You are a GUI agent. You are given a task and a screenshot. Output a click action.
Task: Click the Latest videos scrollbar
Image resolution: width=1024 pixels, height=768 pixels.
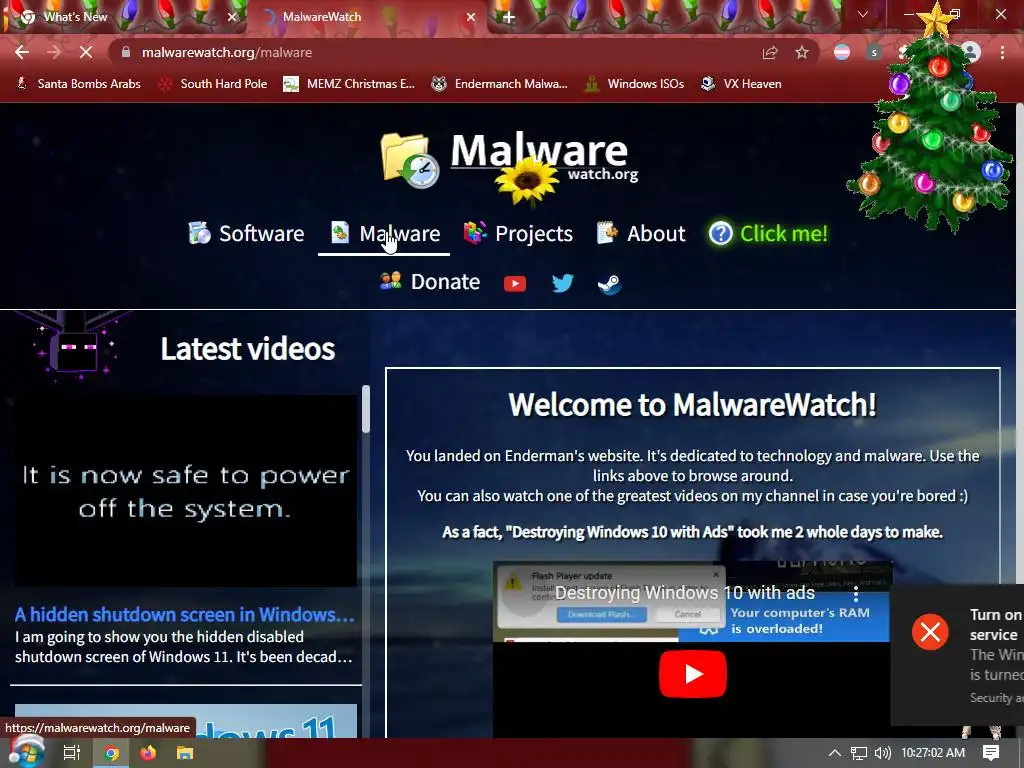pos(366,409)
